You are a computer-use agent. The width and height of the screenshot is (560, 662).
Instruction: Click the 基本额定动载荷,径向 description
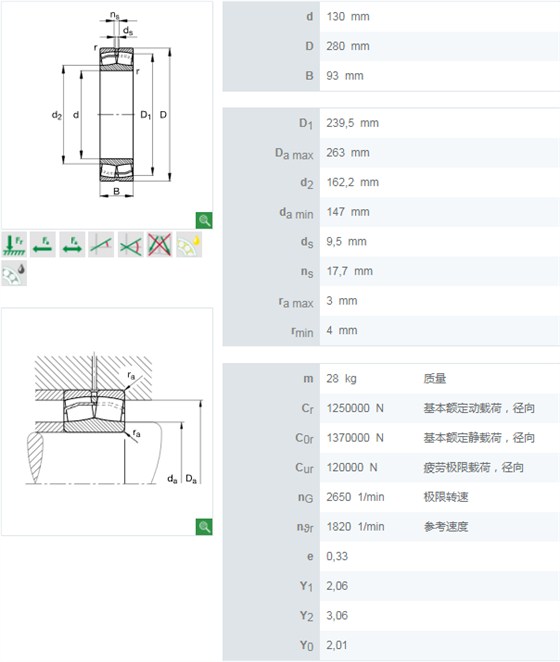tap(479, 408)
